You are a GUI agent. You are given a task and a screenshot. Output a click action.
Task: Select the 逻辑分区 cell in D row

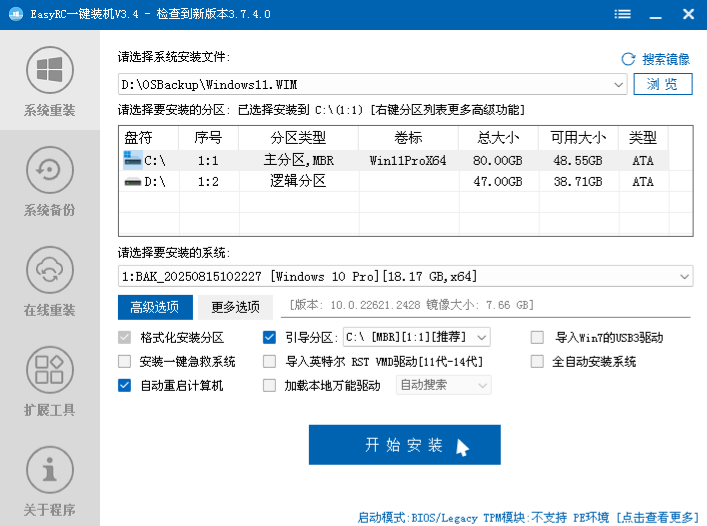298,182
